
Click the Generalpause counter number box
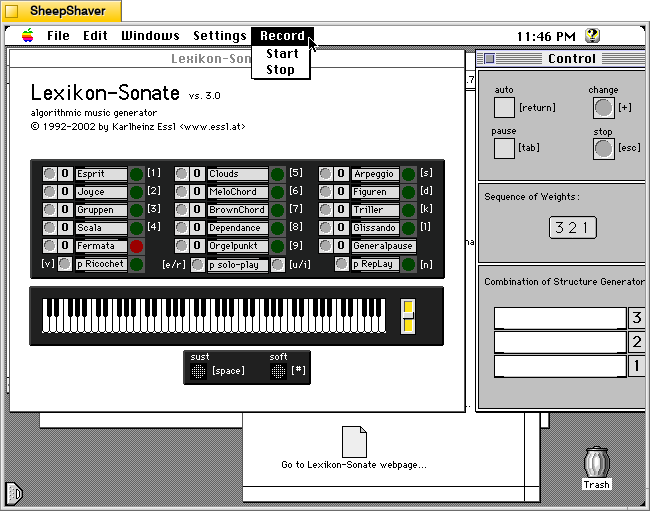341,246
